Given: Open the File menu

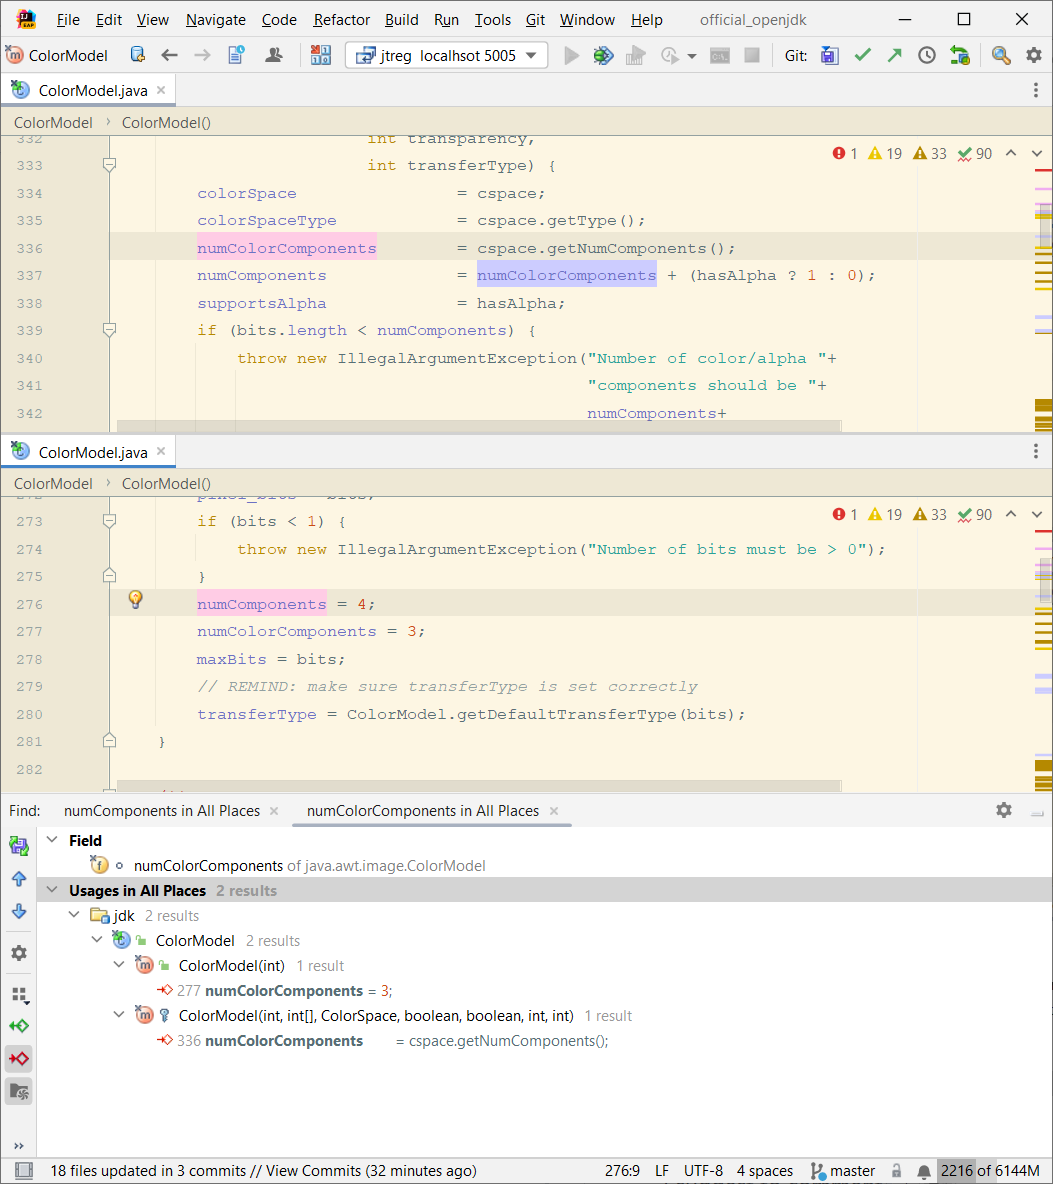Looking at the screenshot, I should (68, 20).
